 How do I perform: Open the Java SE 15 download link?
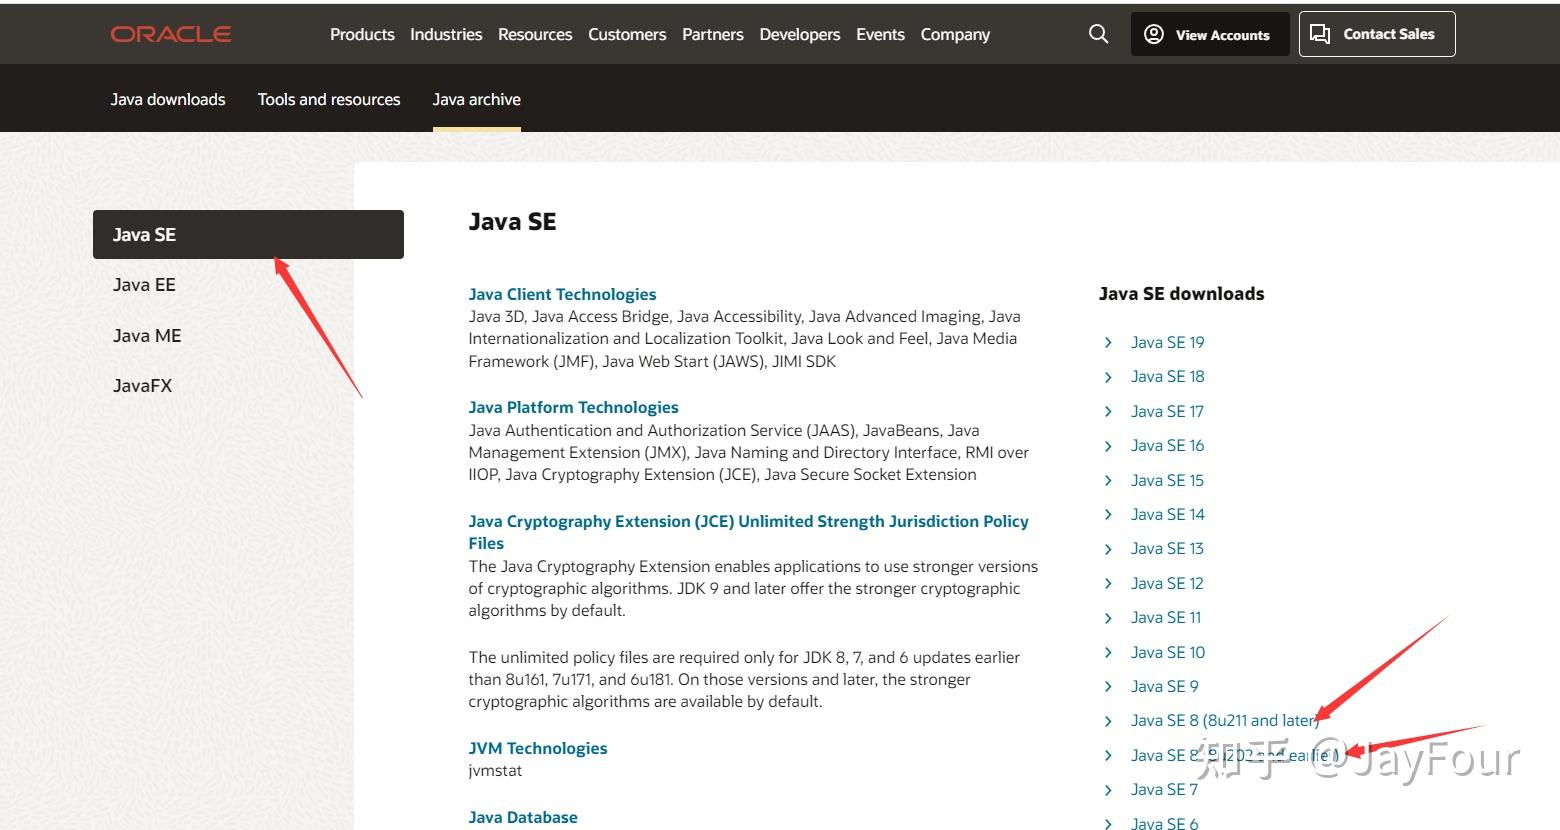1167,480
